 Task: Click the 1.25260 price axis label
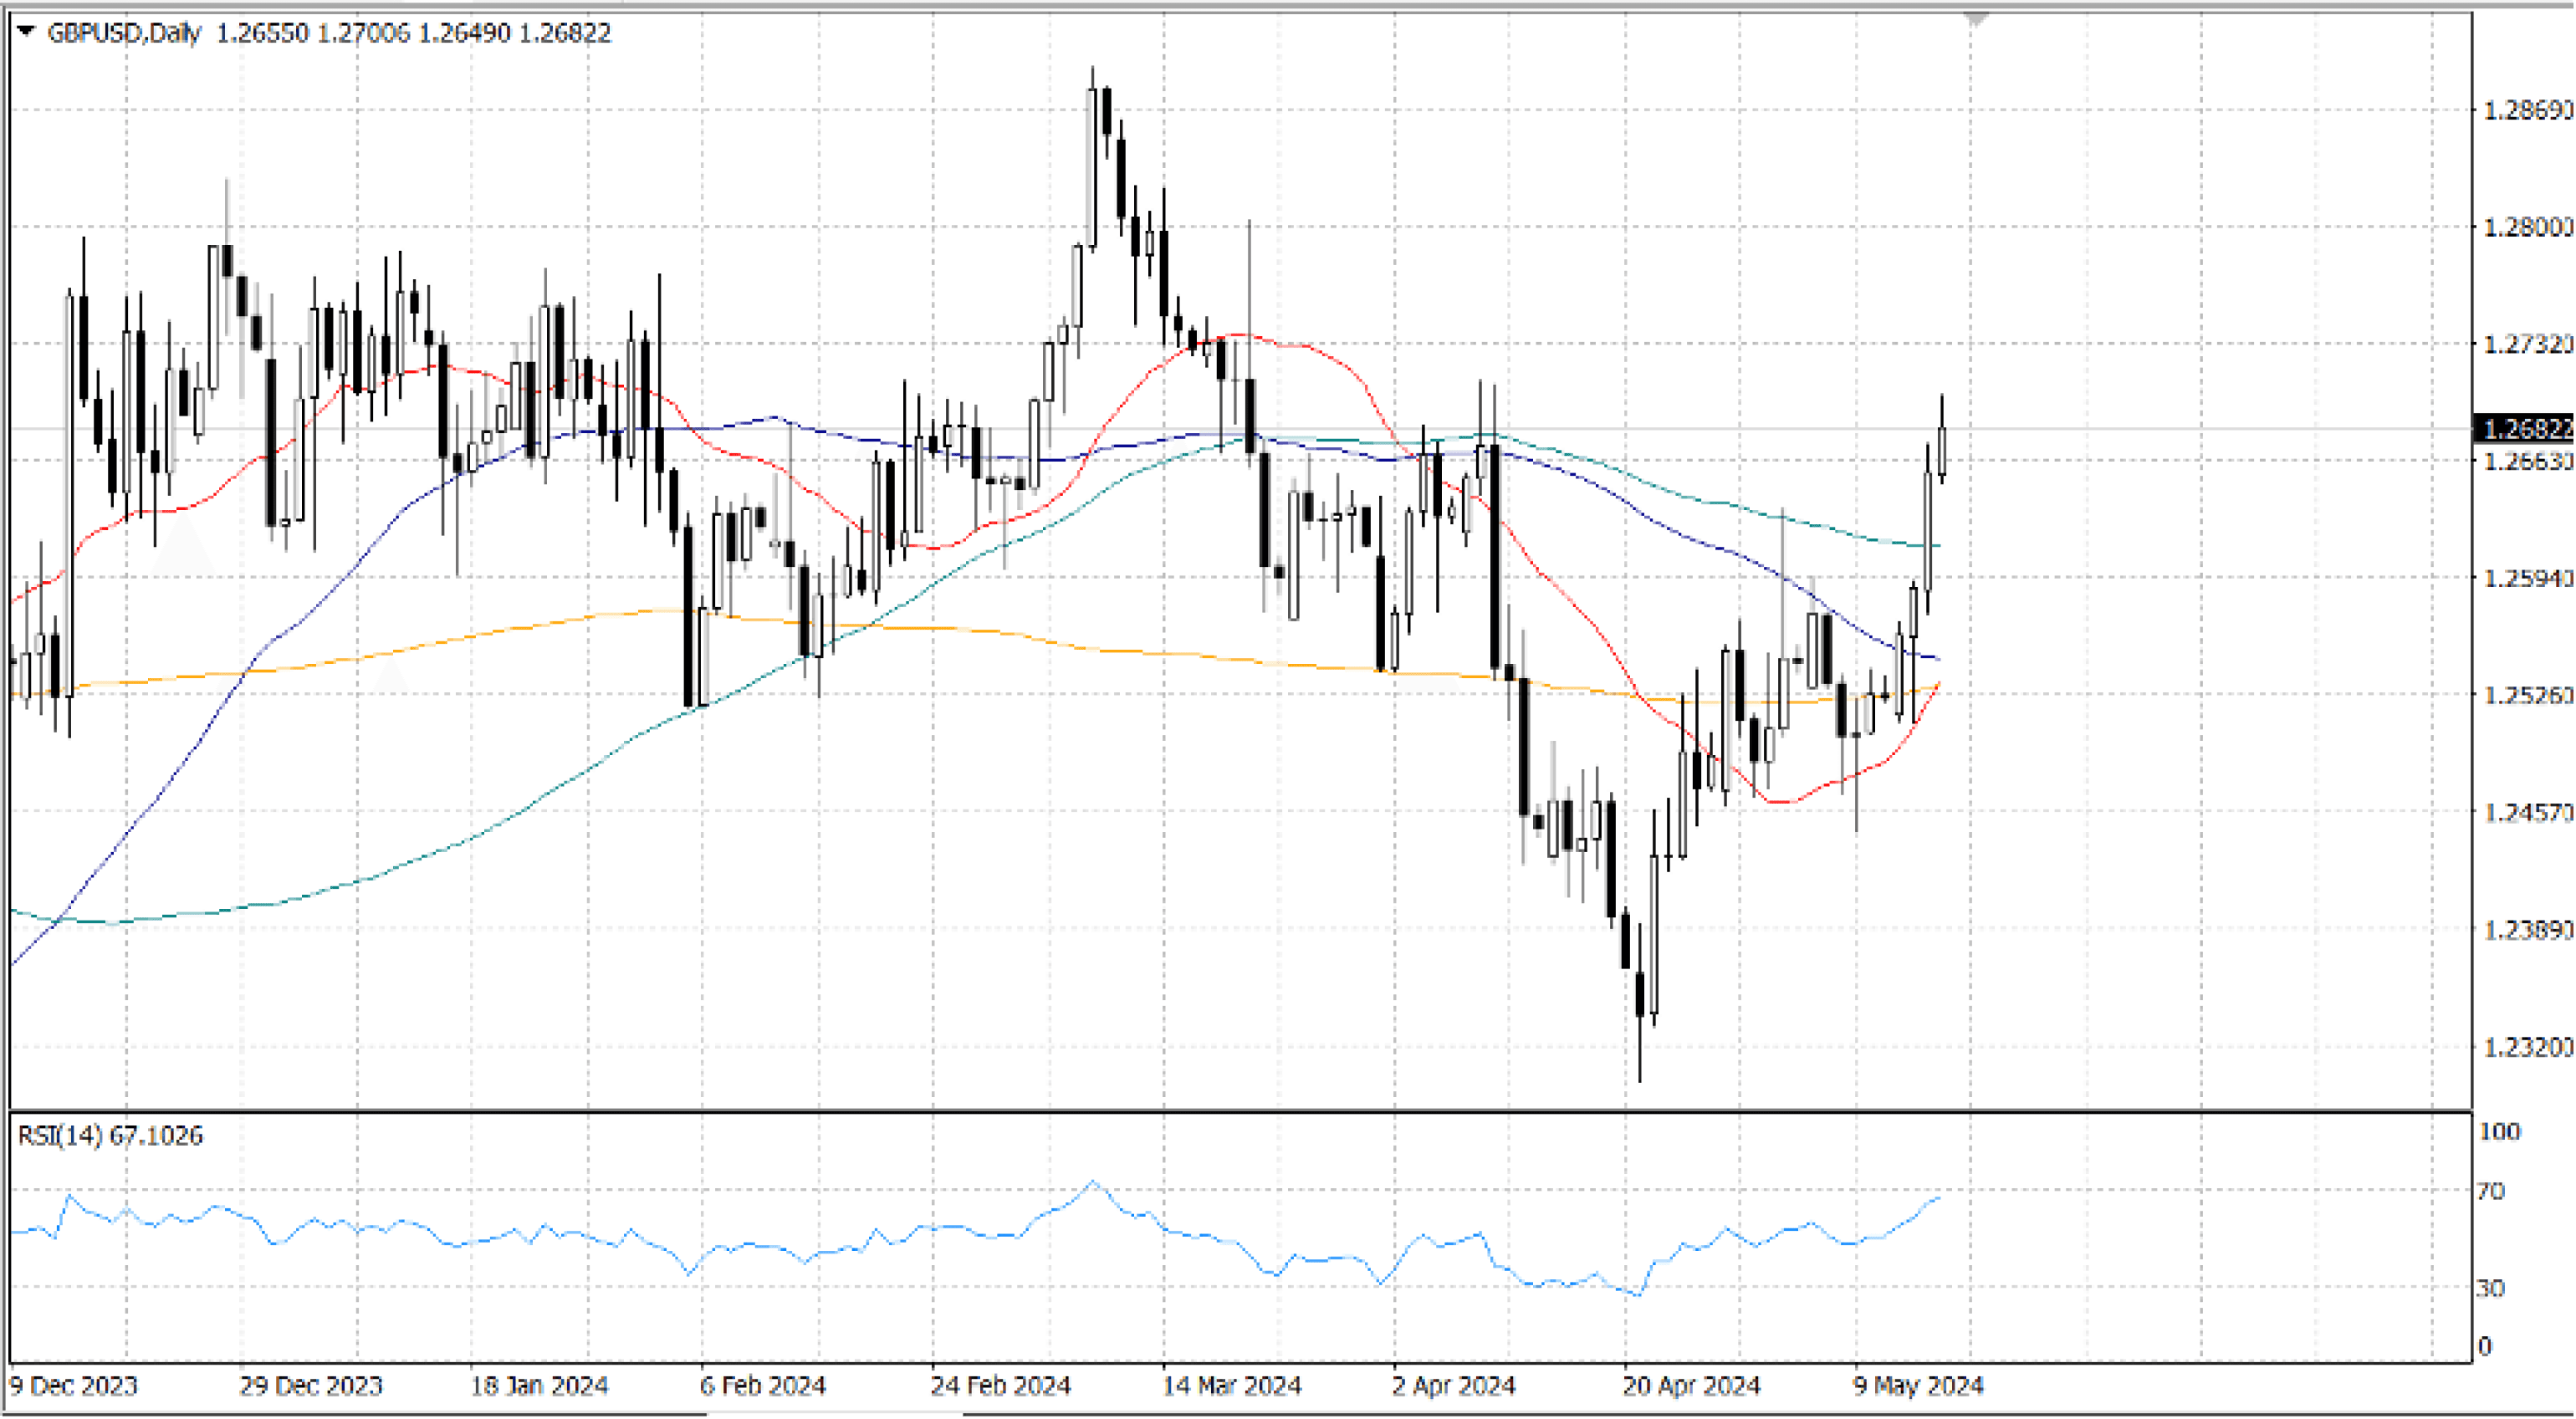(x=2527, y=694)
